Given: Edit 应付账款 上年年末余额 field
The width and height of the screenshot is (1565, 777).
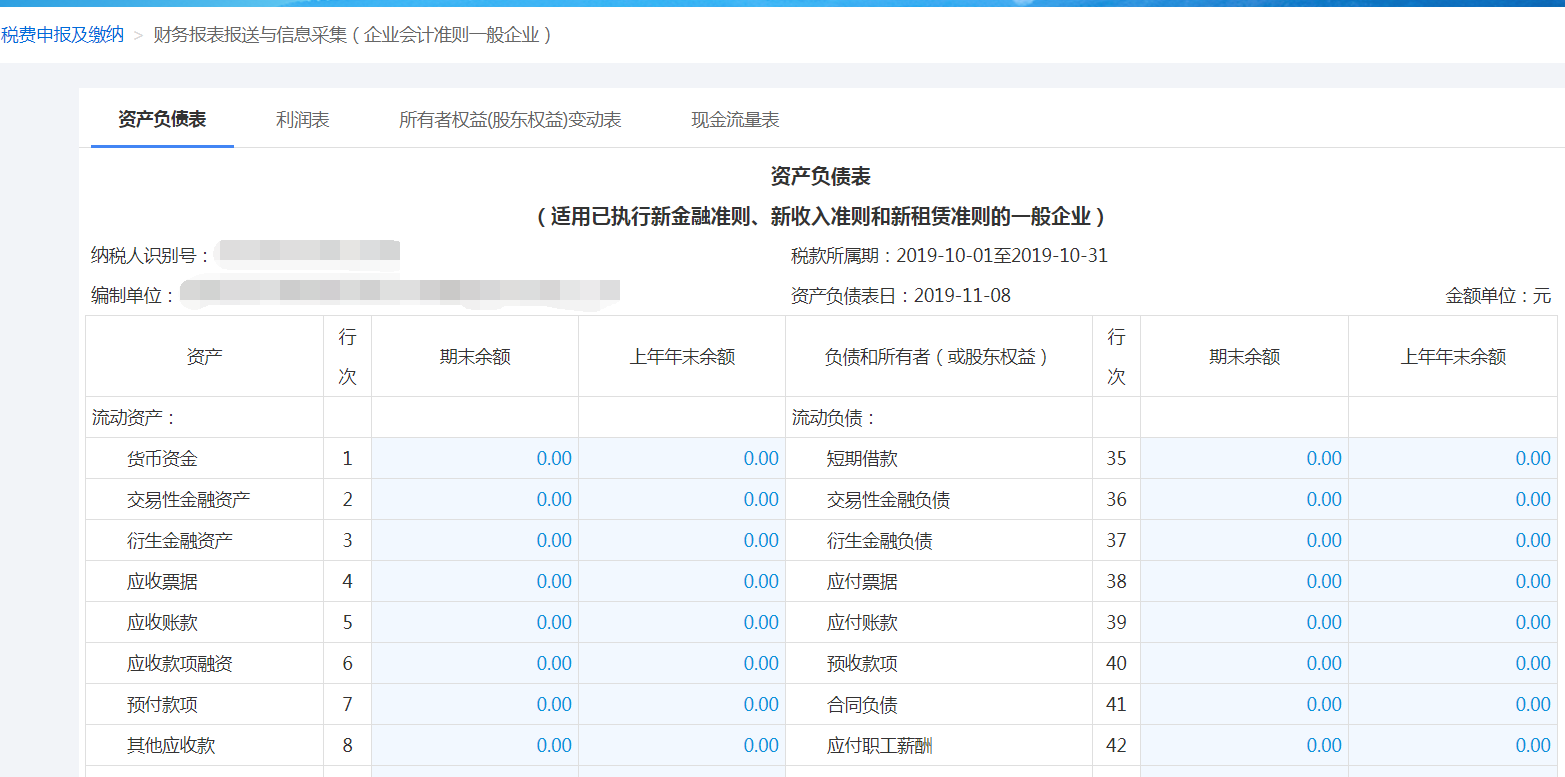Looking at the screenshot, I should [x=1453, y=622].
